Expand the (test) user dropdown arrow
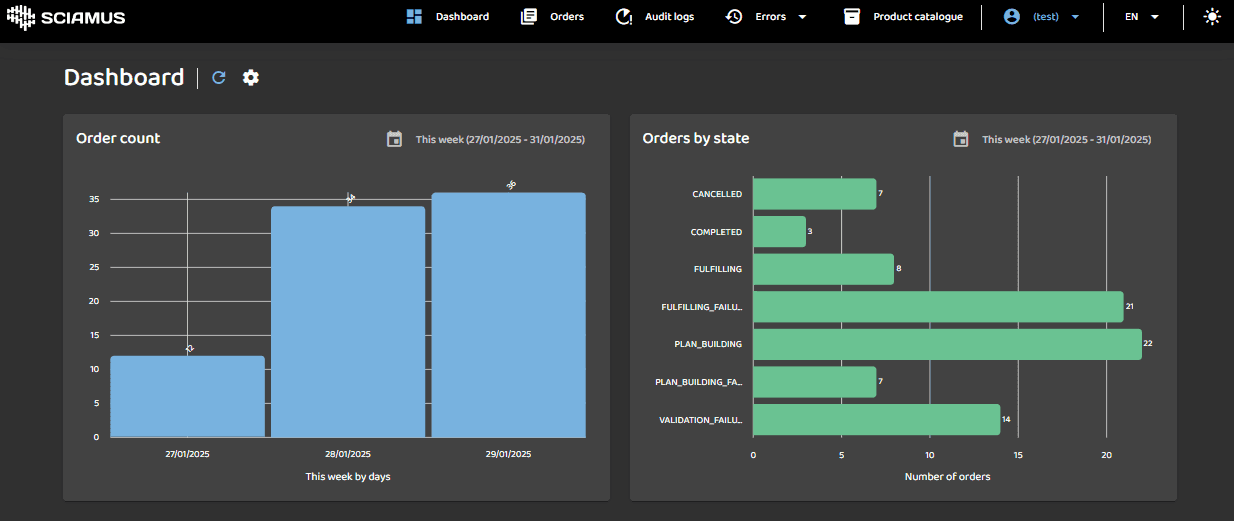The width and height of the screenshot is (1234, 521). (x=1075, y=17)
